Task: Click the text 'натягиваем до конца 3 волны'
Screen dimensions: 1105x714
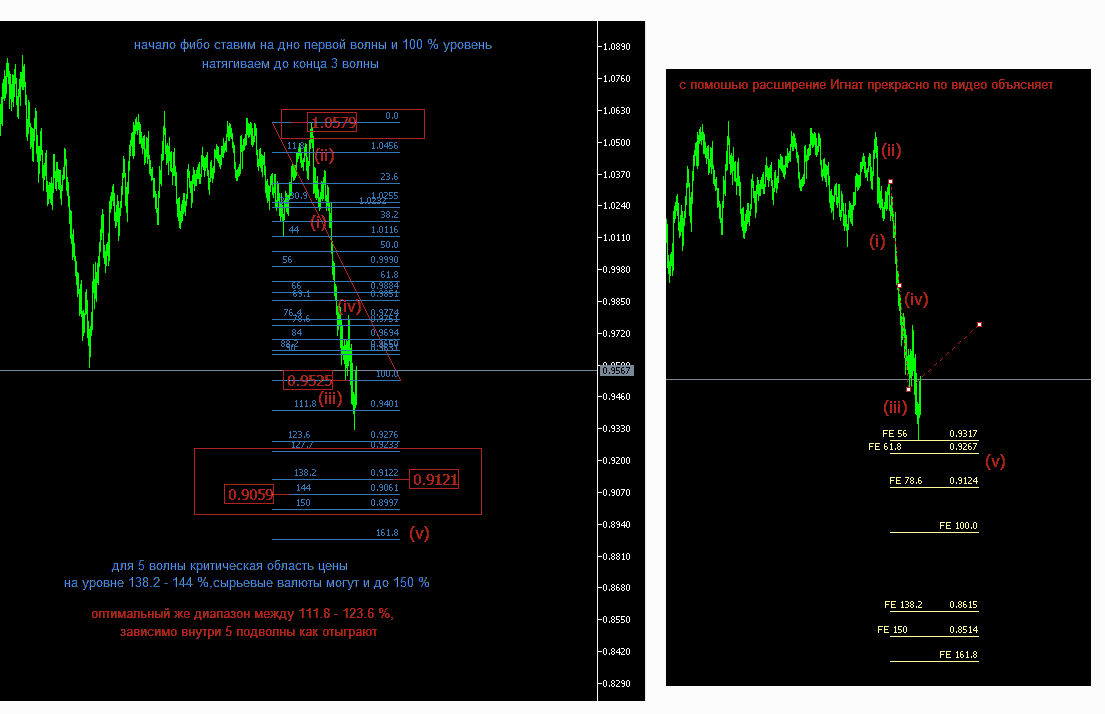Action: pyautogui.click(x=290, y=63)
